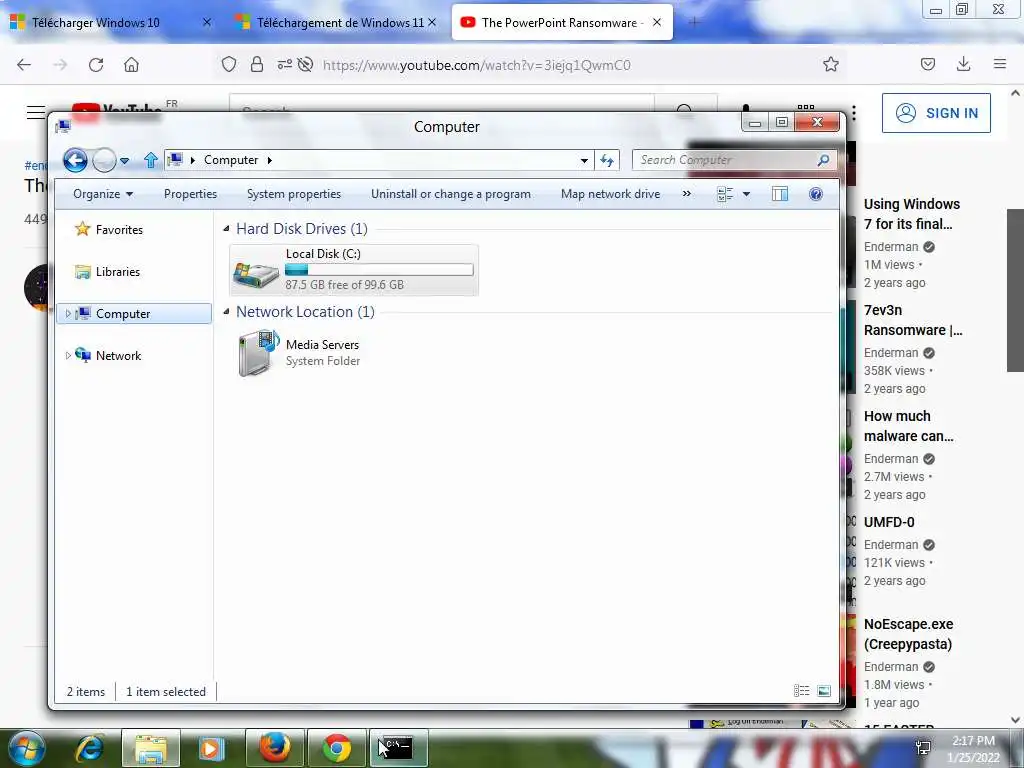Image resolution: width=1024 pixels, height=768 pixels.
Task: Show more toolbar commands via chevron
Action: (x=686, y=194)
